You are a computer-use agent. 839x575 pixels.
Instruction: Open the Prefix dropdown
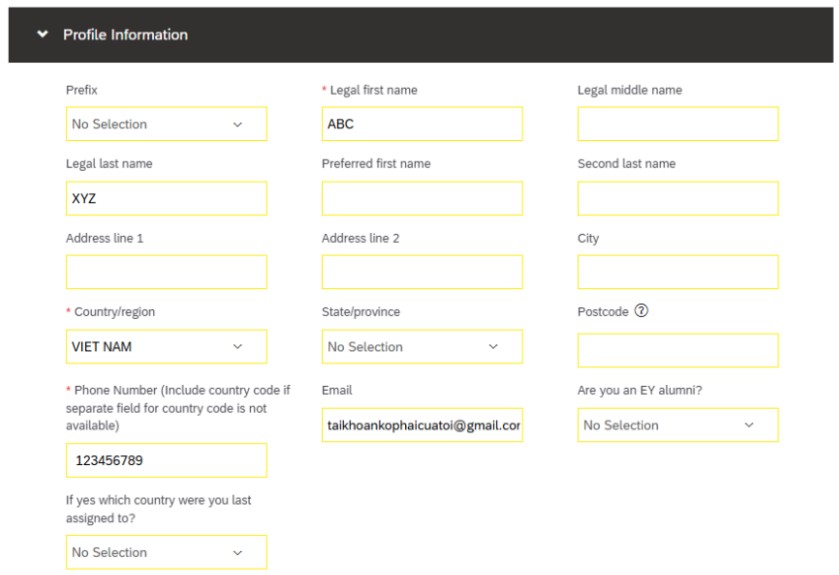click(166, 124)
